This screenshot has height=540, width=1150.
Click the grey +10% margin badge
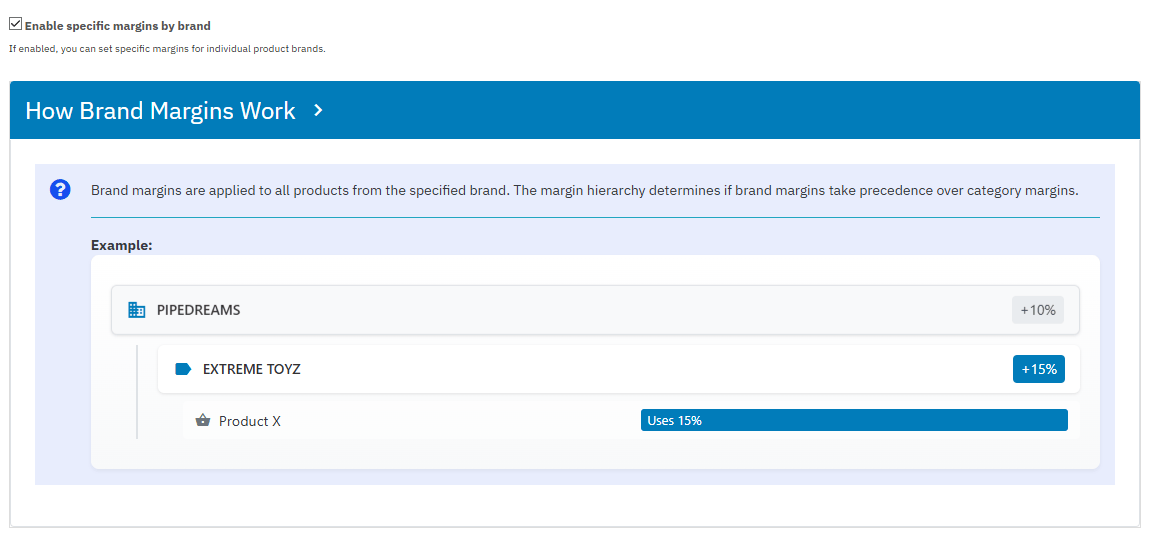pyautogui.click(x=1037, y=310)
